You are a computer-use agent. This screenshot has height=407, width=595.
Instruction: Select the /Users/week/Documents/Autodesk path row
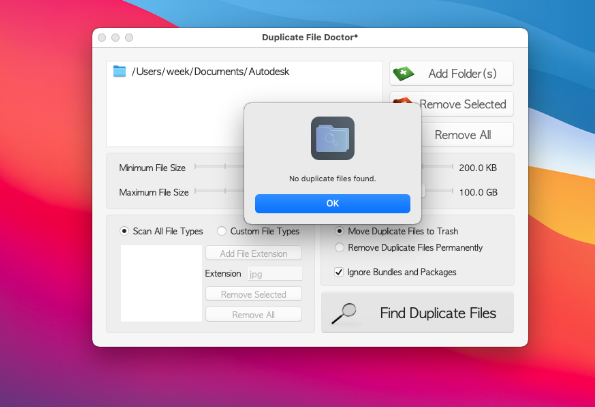click(x=244, y=71)
